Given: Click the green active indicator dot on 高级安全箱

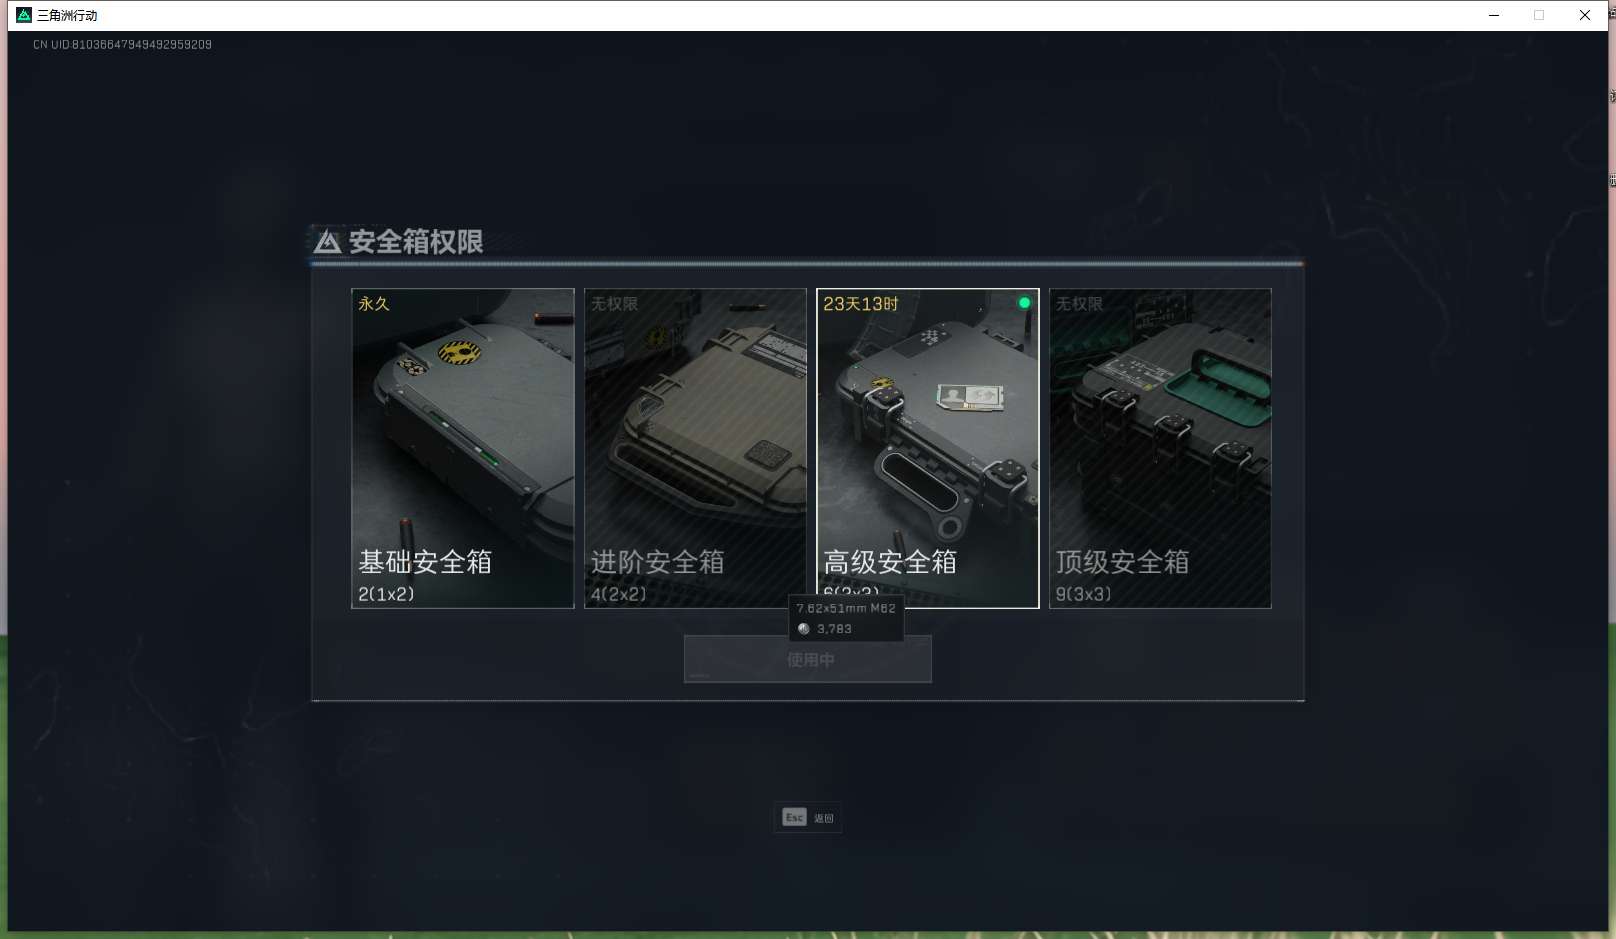Looking at the screenshot, I should tap(1024, 303).
